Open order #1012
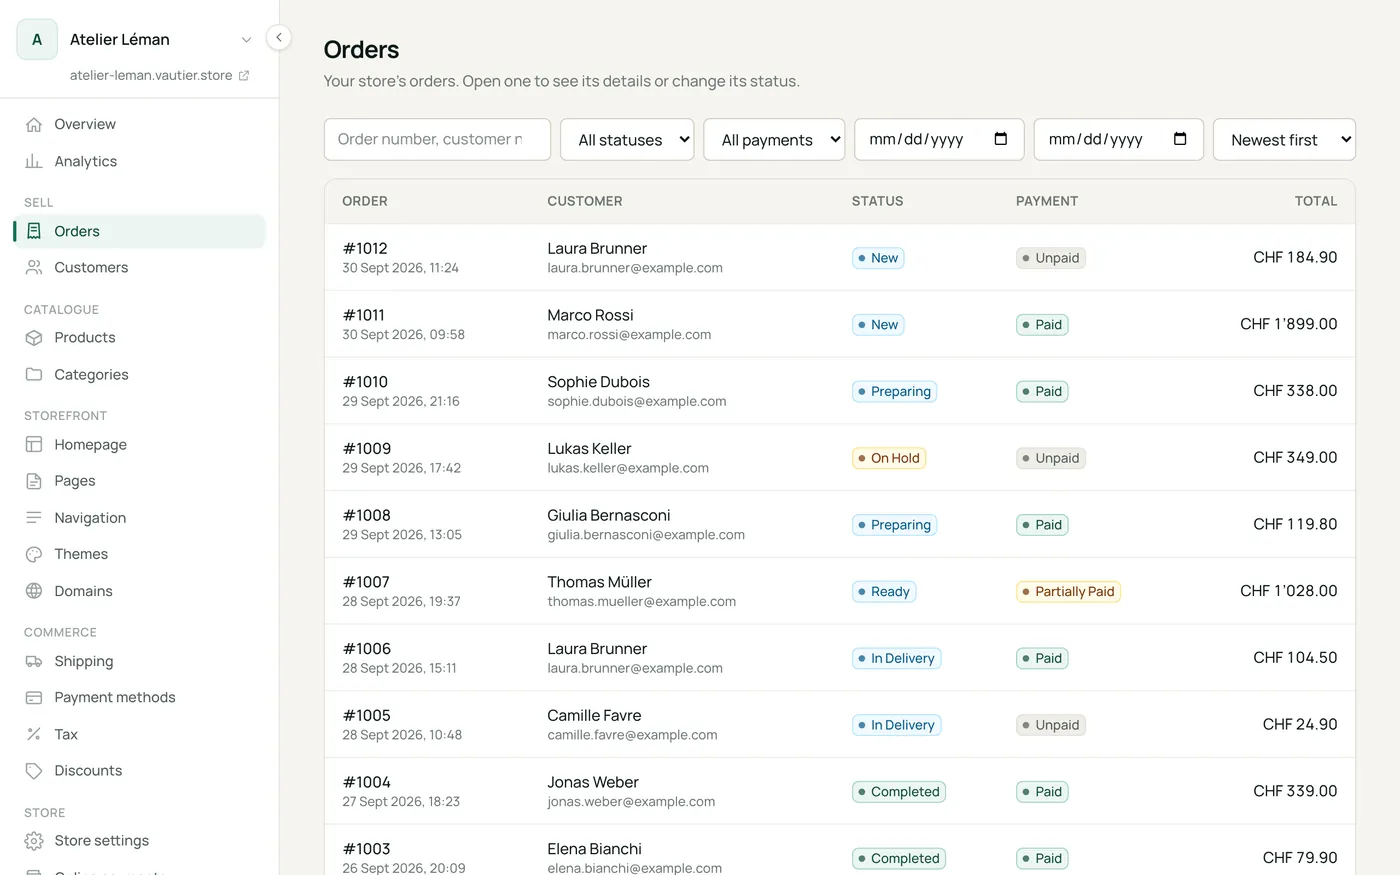The height and width of the screenshot is (875, 1400). [840, 258]
